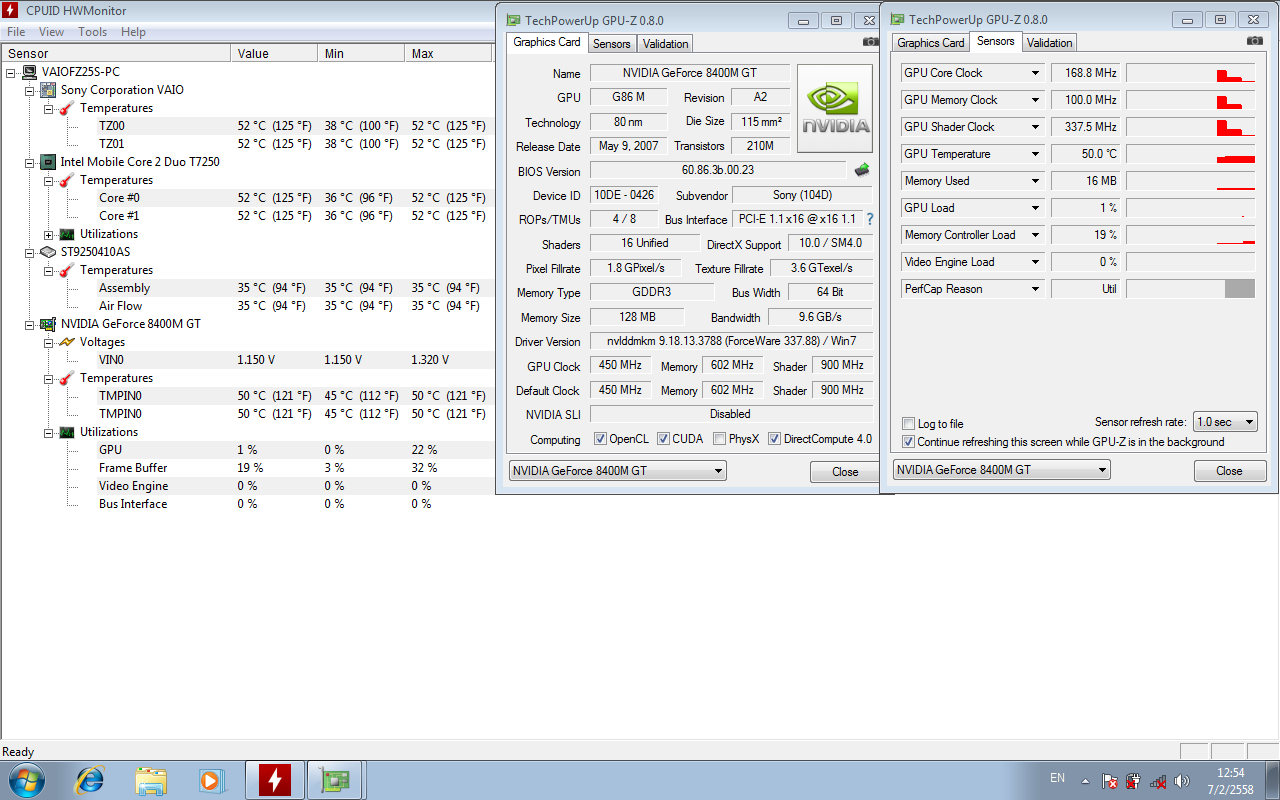The width and height of the screenshot is (1280, 800).
Task: Toggle the OpenCL checkbox
Action: point(600,439)
